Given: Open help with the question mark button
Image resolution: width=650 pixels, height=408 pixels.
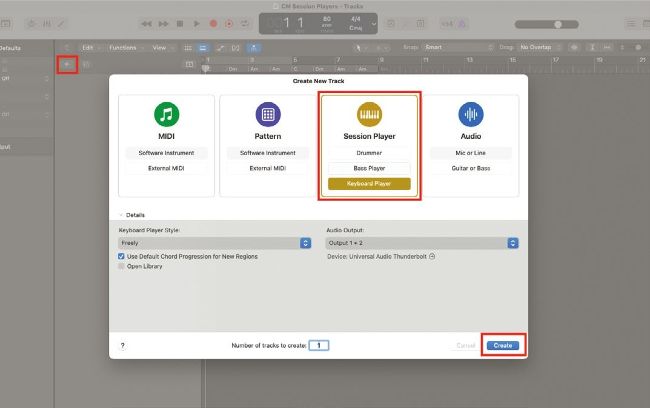Looking at the screenshot, I should click(123, 345).
